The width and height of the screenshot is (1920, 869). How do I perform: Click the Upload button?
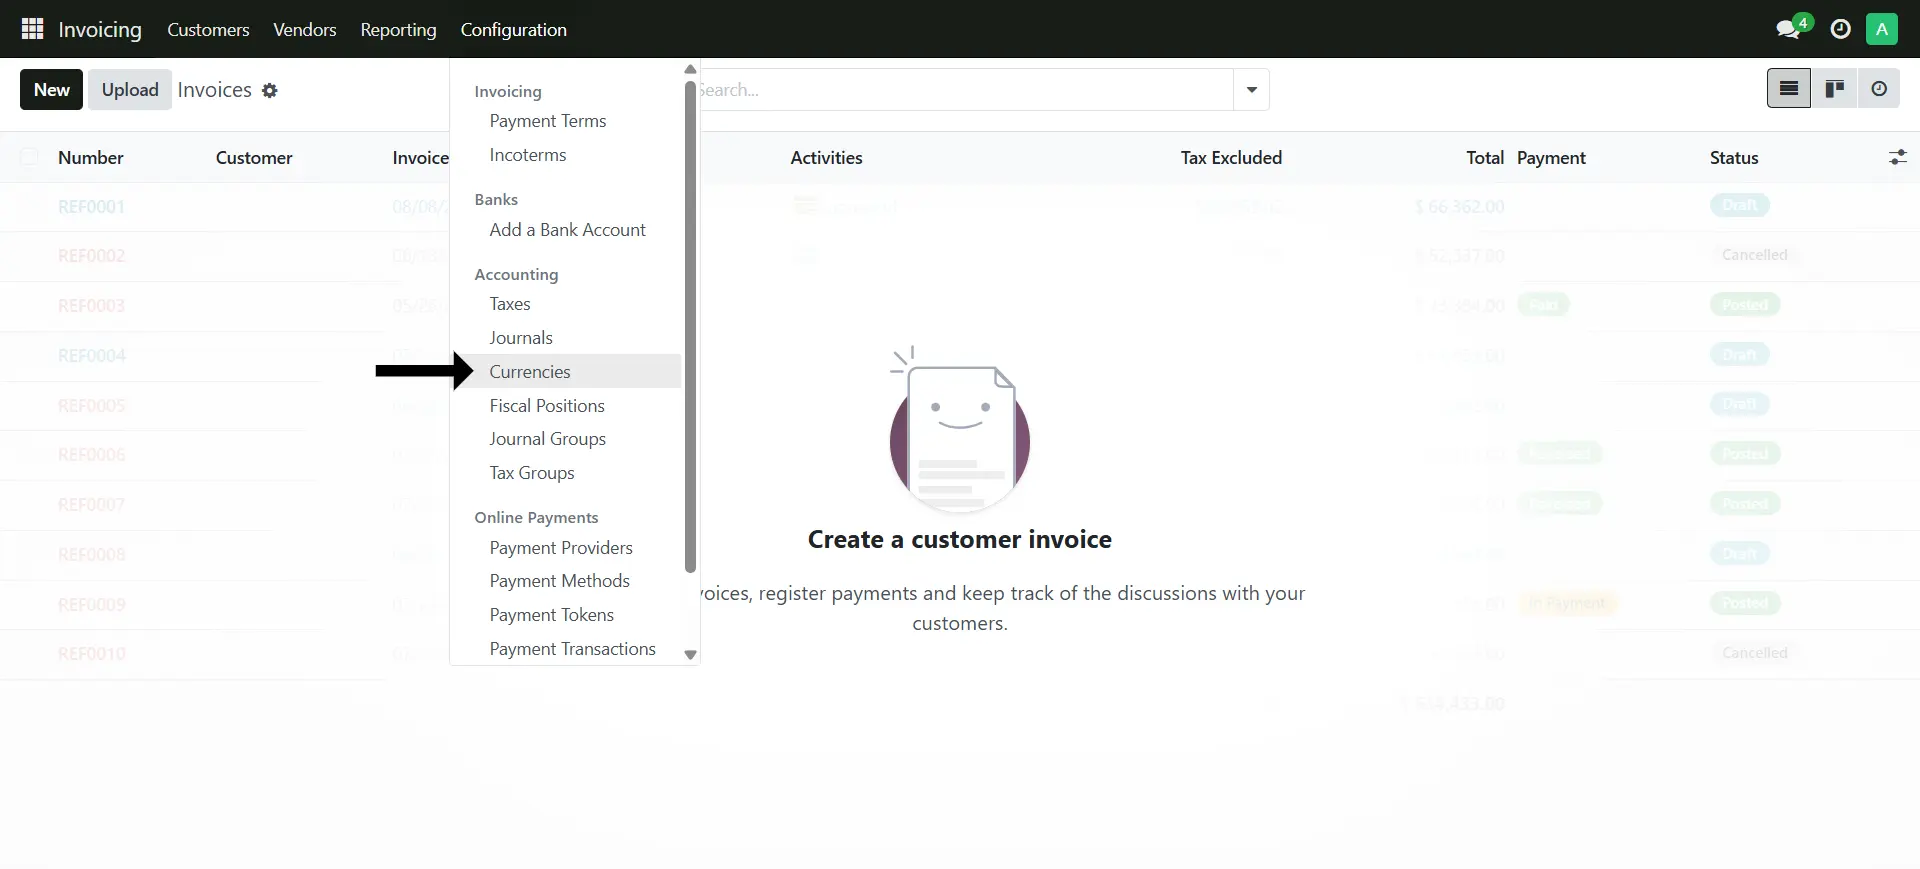click(130, 90)
